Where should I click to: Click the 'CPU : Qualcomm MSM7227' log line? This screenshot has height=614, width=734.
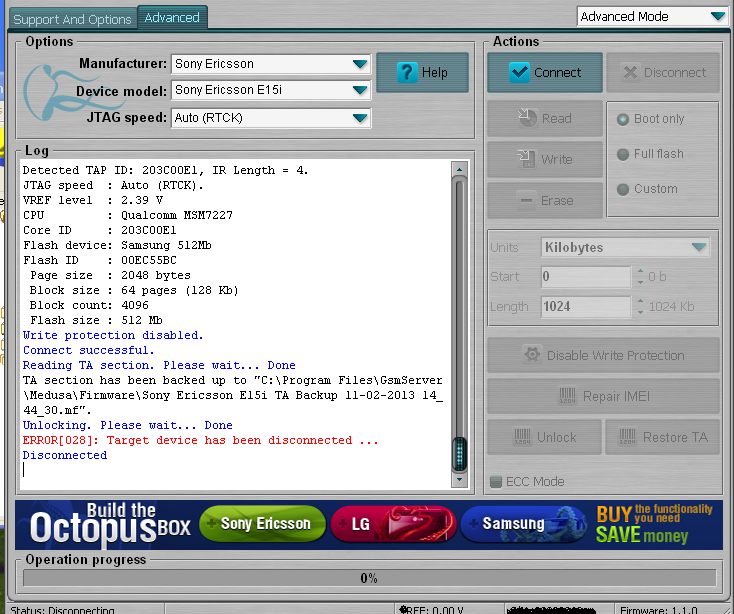pos(127,215)
